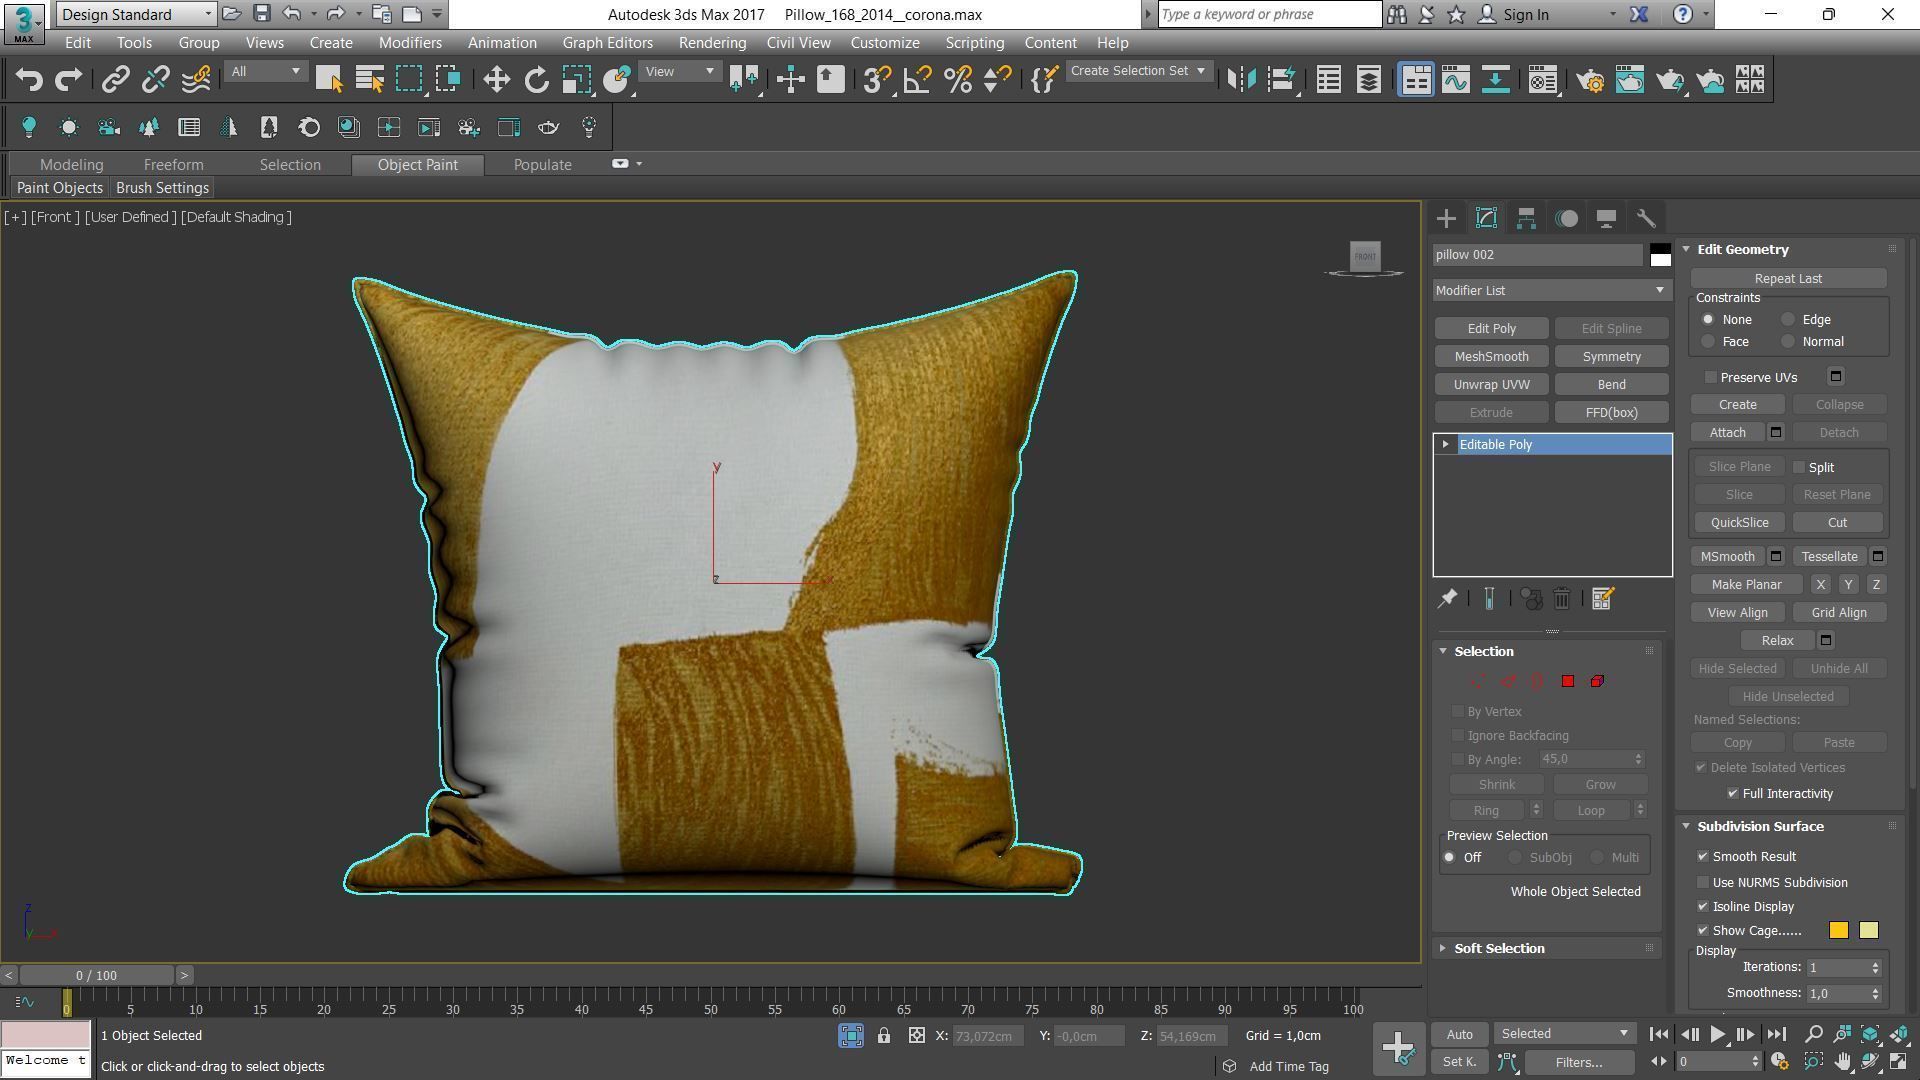This screenshot has width=1920, height=1080.
Task: Open Render Setup teapot icon
Action: tap(1590, 80)
